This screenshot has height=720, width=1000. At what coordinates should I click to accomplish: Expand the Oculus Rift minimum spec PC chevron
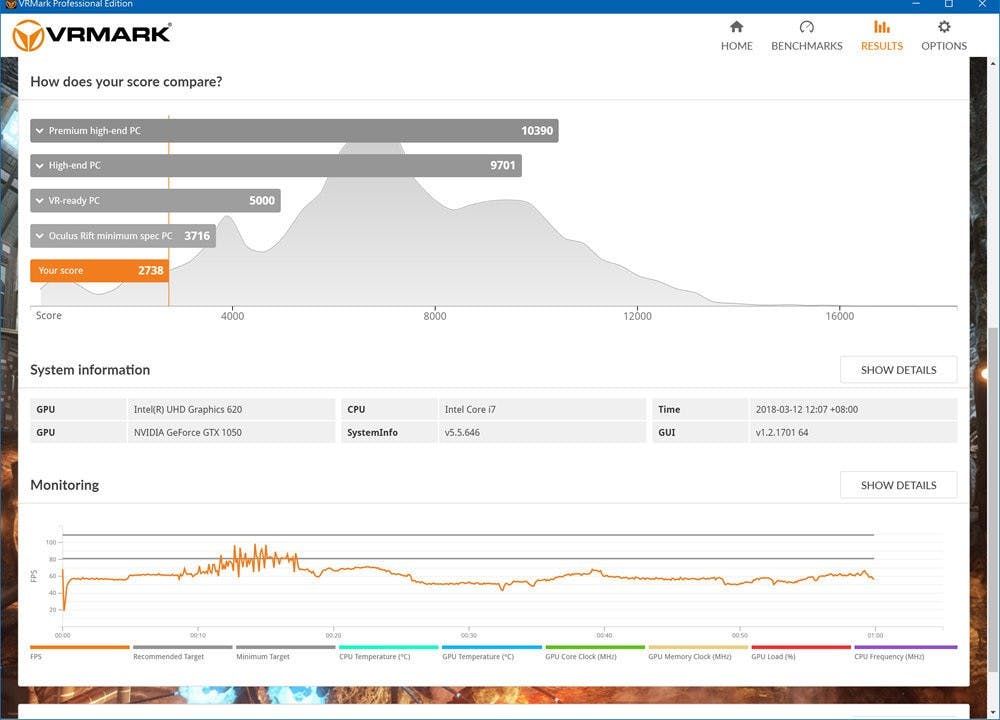[x=40, y=236]
